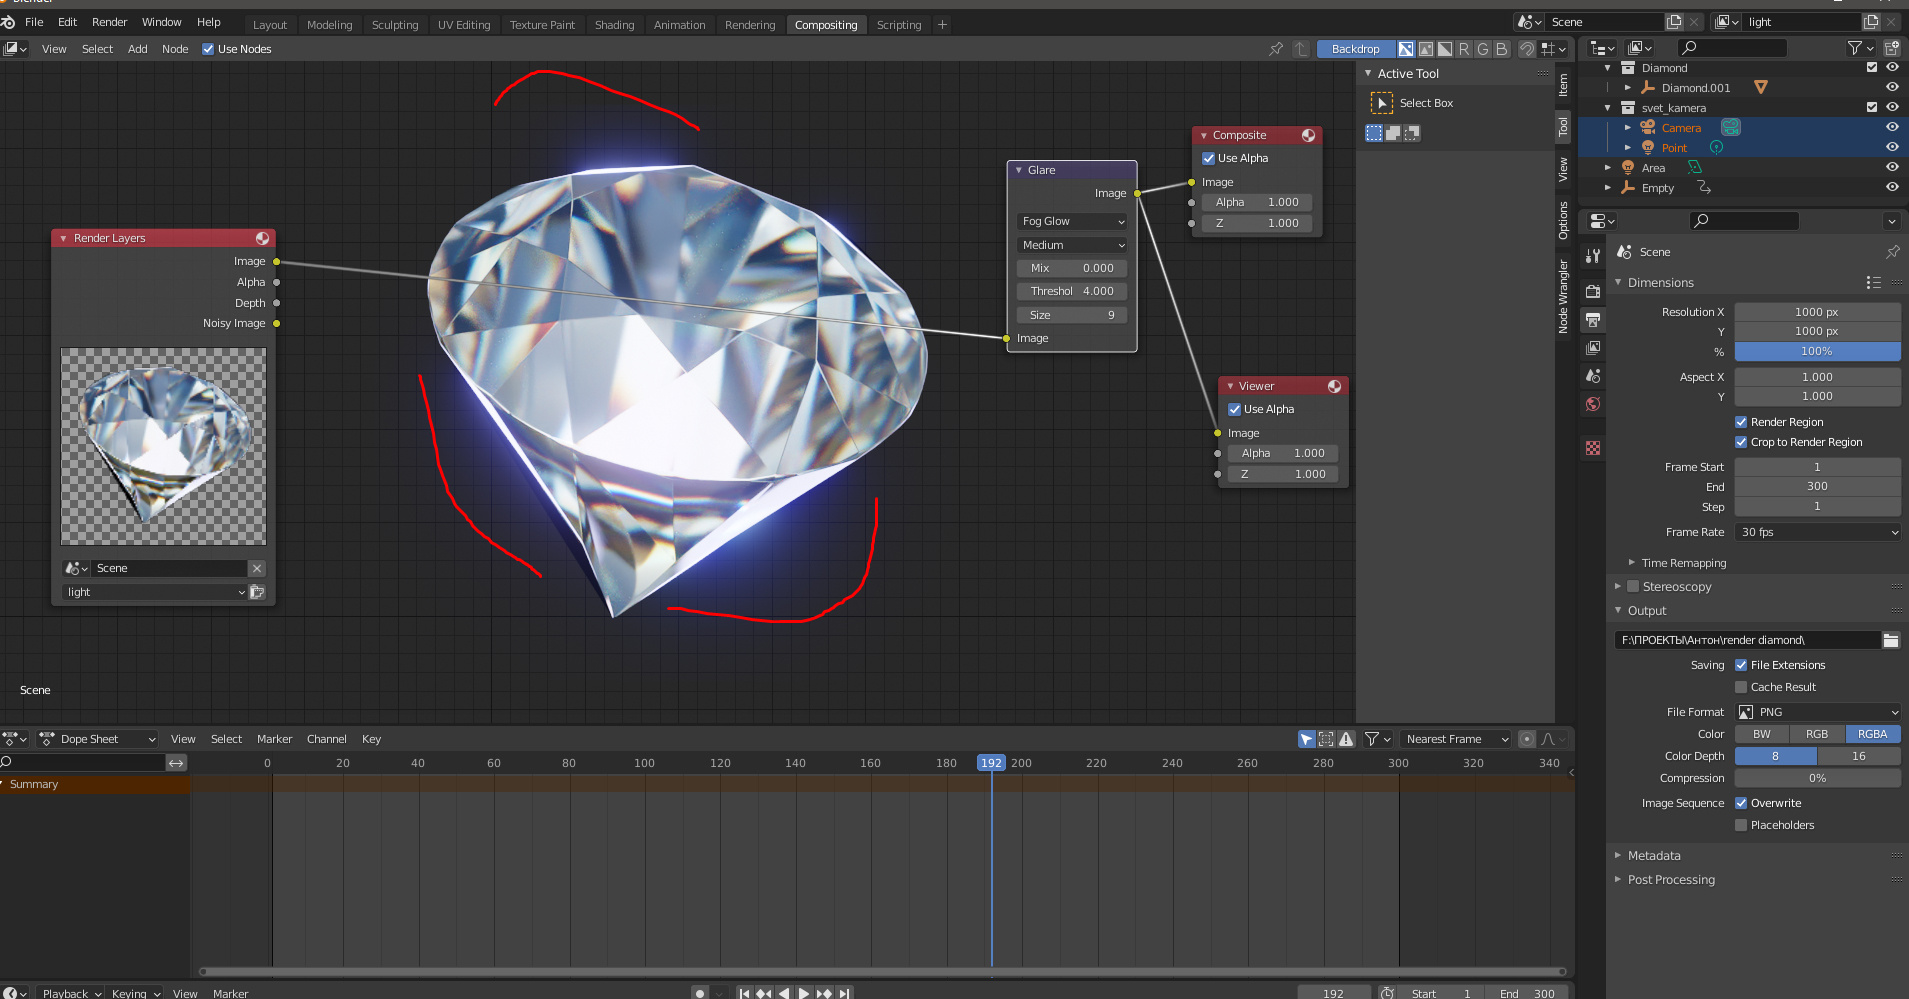
Task: Hide Camera object via eye icon
Action: point(1892,127)
